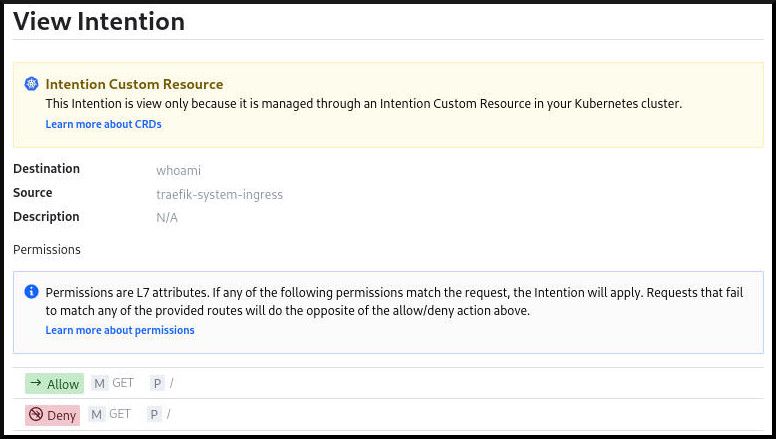Open Learn more about CRDs link
Image resolution: width=776 pixels, height=439 pixels.
click(103, 124)
